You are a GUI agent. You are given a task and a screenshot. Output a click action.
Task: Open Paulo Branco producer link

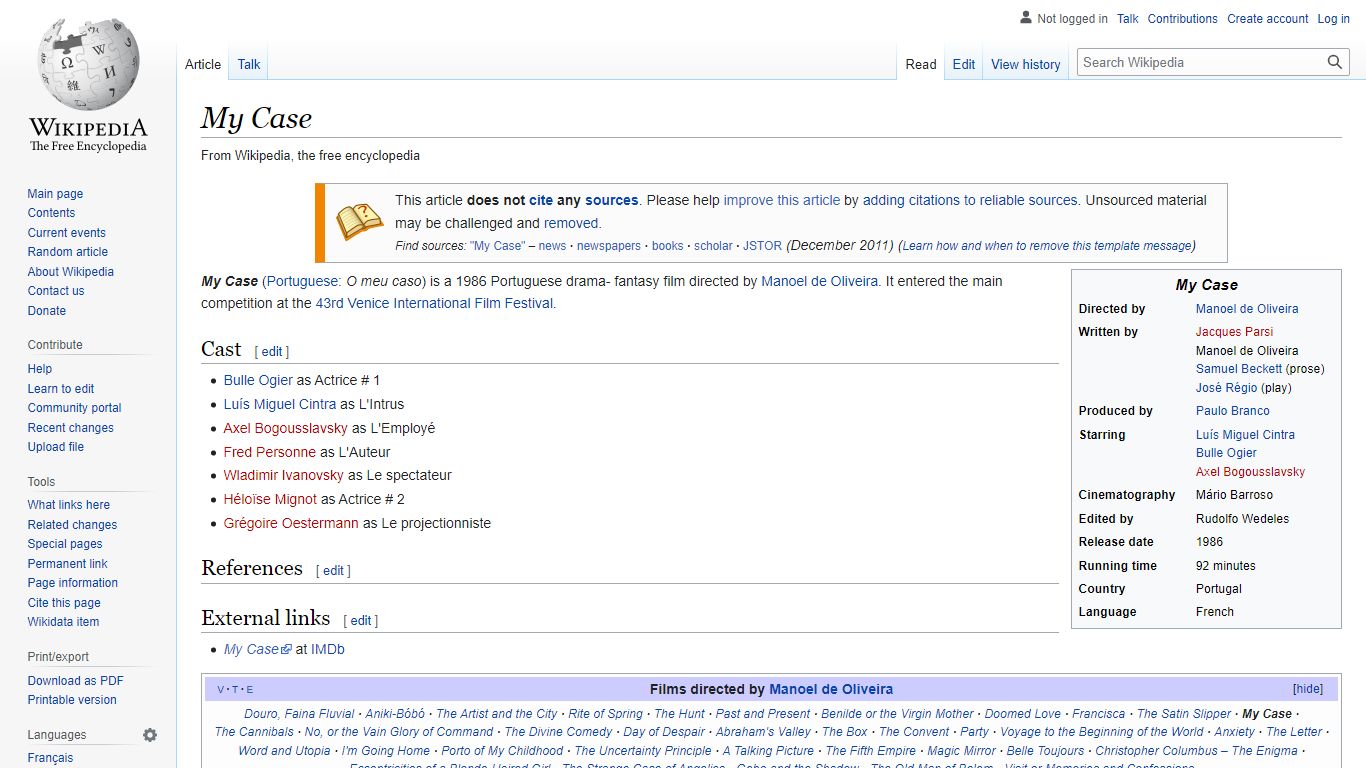point(1233,411)
